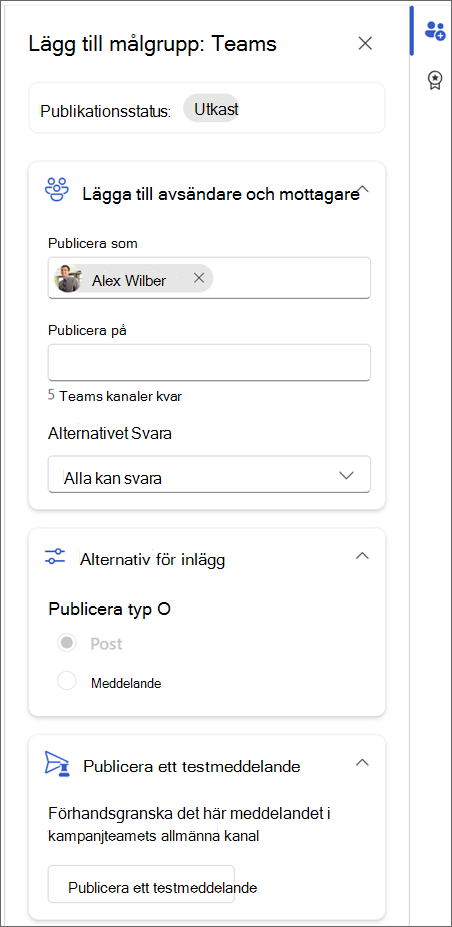The width and height of the screenshot is (452, 927).
Task: Open the award badge icon in sidebar
Action: (x=435, y=80)
